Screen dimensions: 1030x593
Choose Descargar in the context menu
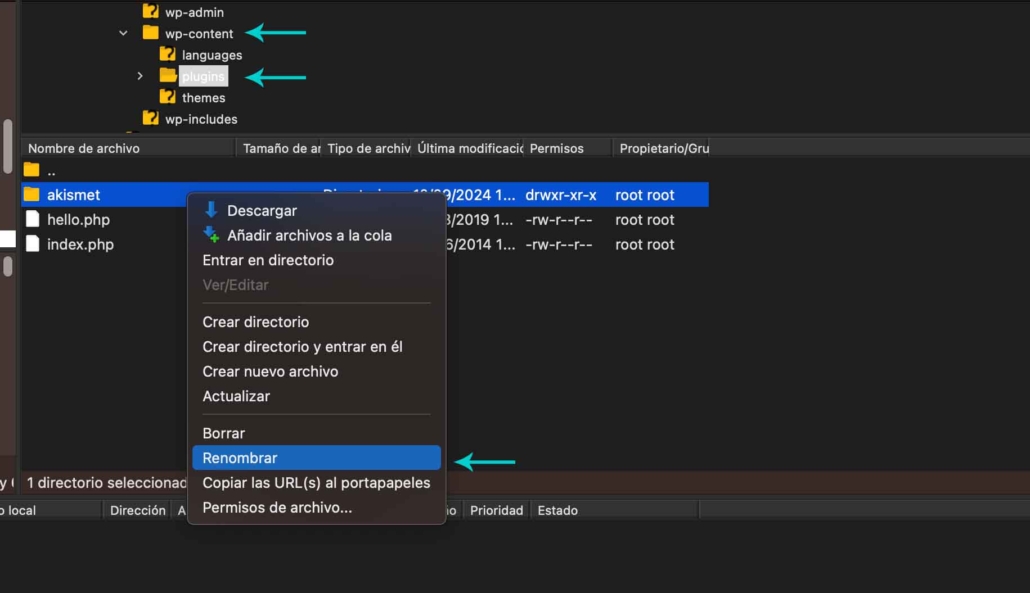tap(261, 211)
